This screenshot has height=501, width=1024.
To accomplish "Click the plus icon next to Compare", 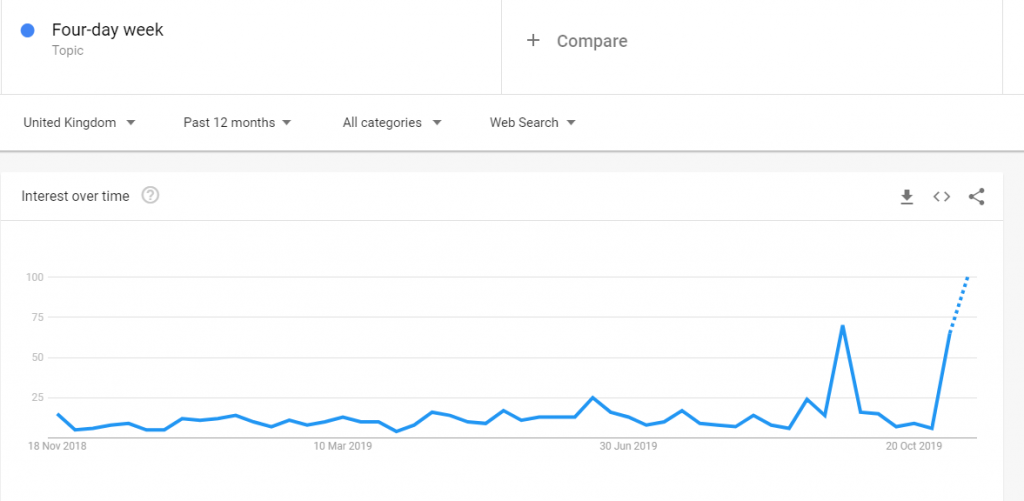I will [534, 40].
